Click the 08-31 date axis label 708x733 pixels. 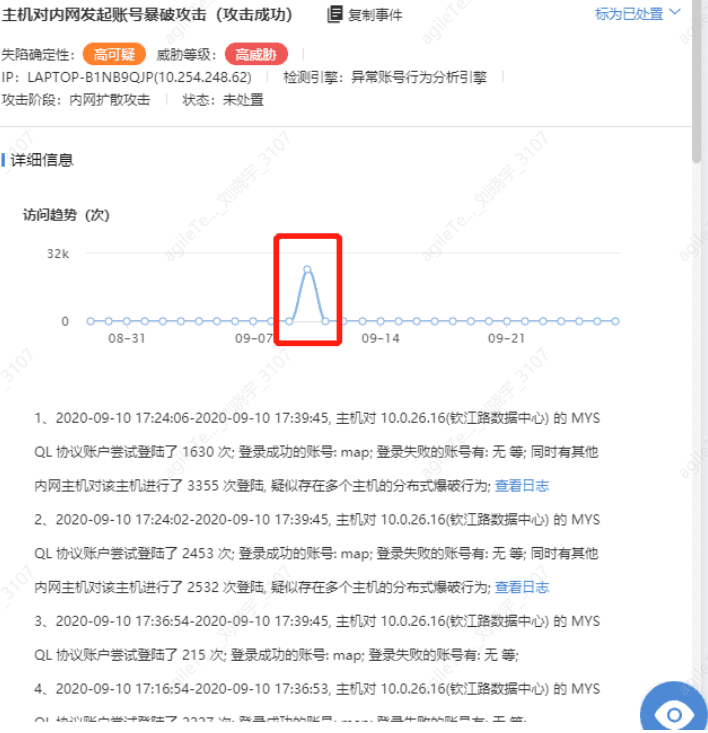127,338
